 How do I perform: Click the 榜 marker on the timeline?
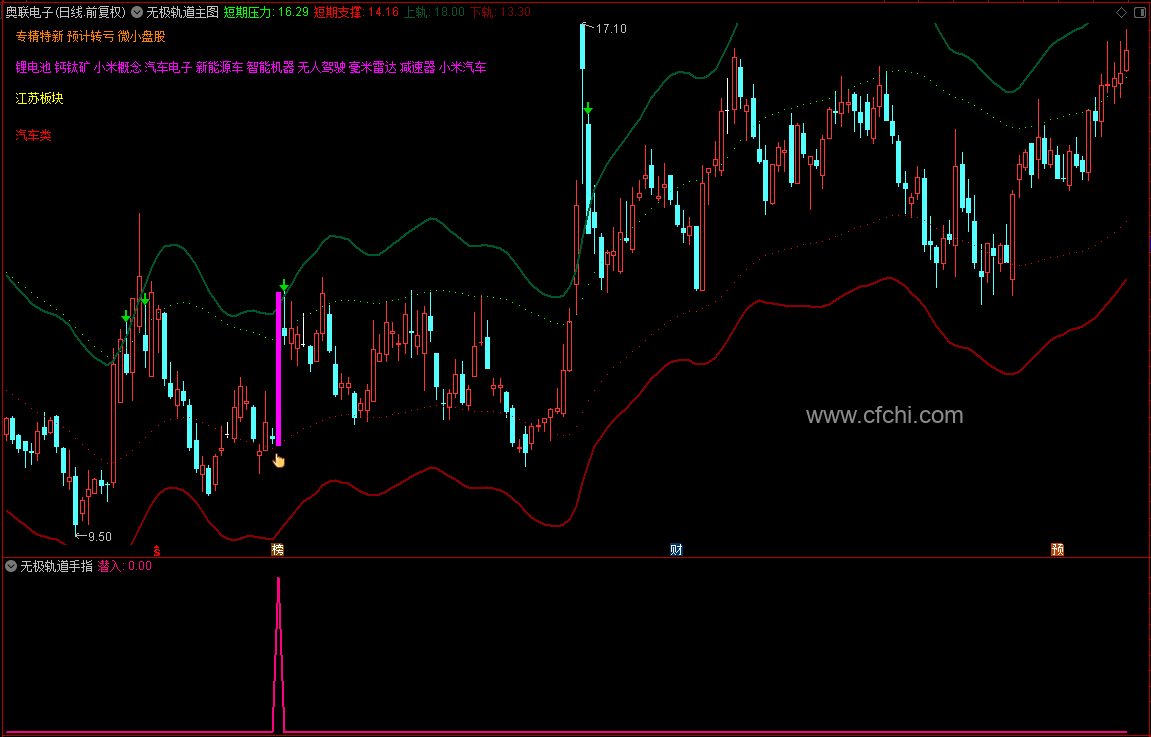tap(277, 549)
